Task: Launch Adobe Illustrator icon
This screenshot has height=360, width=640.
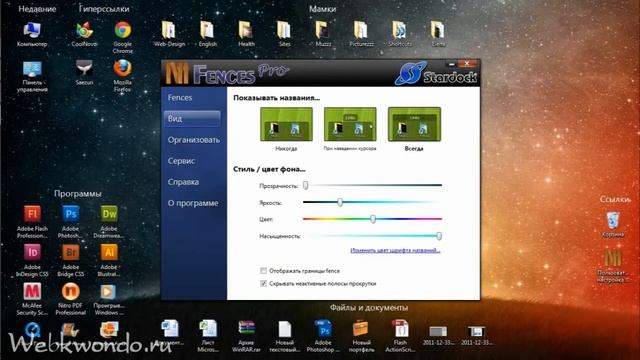Action: pyautogui.click(x=109, y=260)
